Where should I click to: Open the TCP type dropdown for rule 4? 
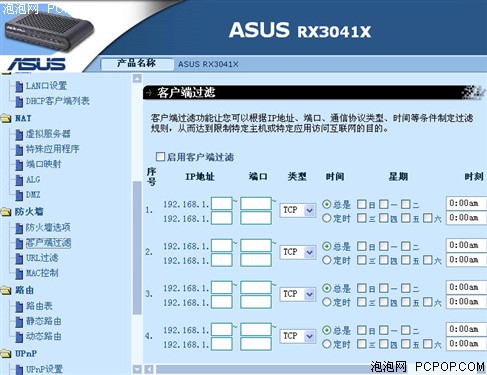click(297, 336)
